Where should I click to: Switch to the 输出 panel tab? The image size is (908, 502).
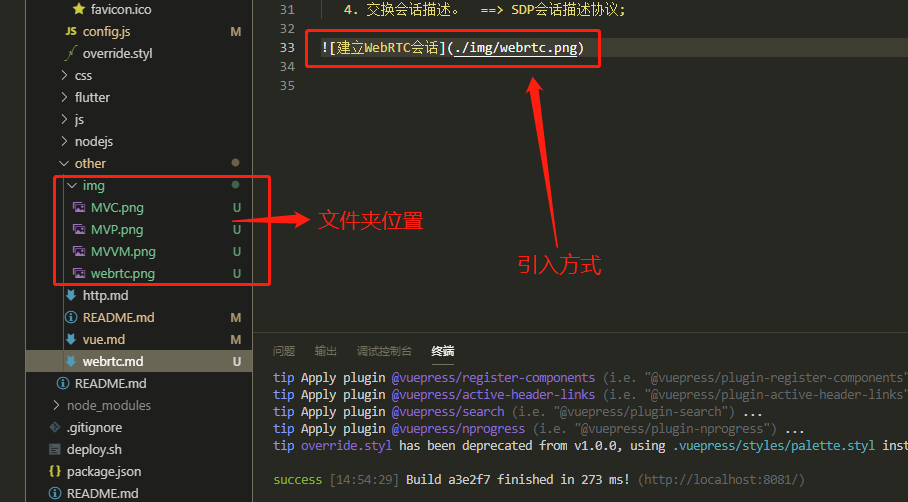(326, 351)
